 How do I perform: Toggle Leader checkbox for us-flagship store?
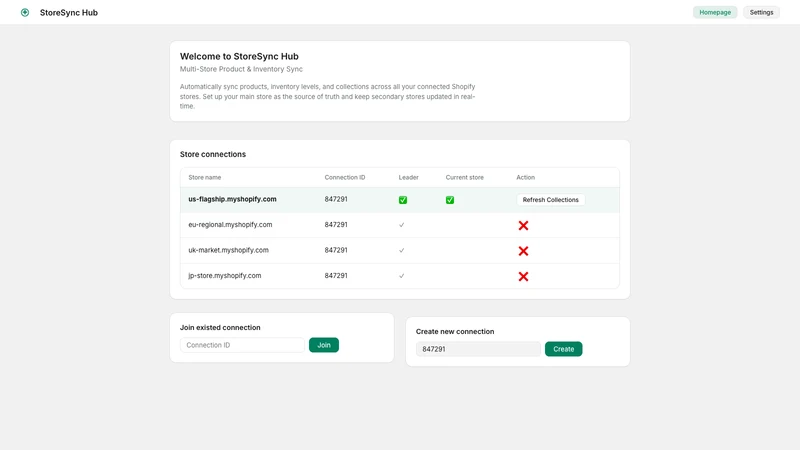point(403,200)
